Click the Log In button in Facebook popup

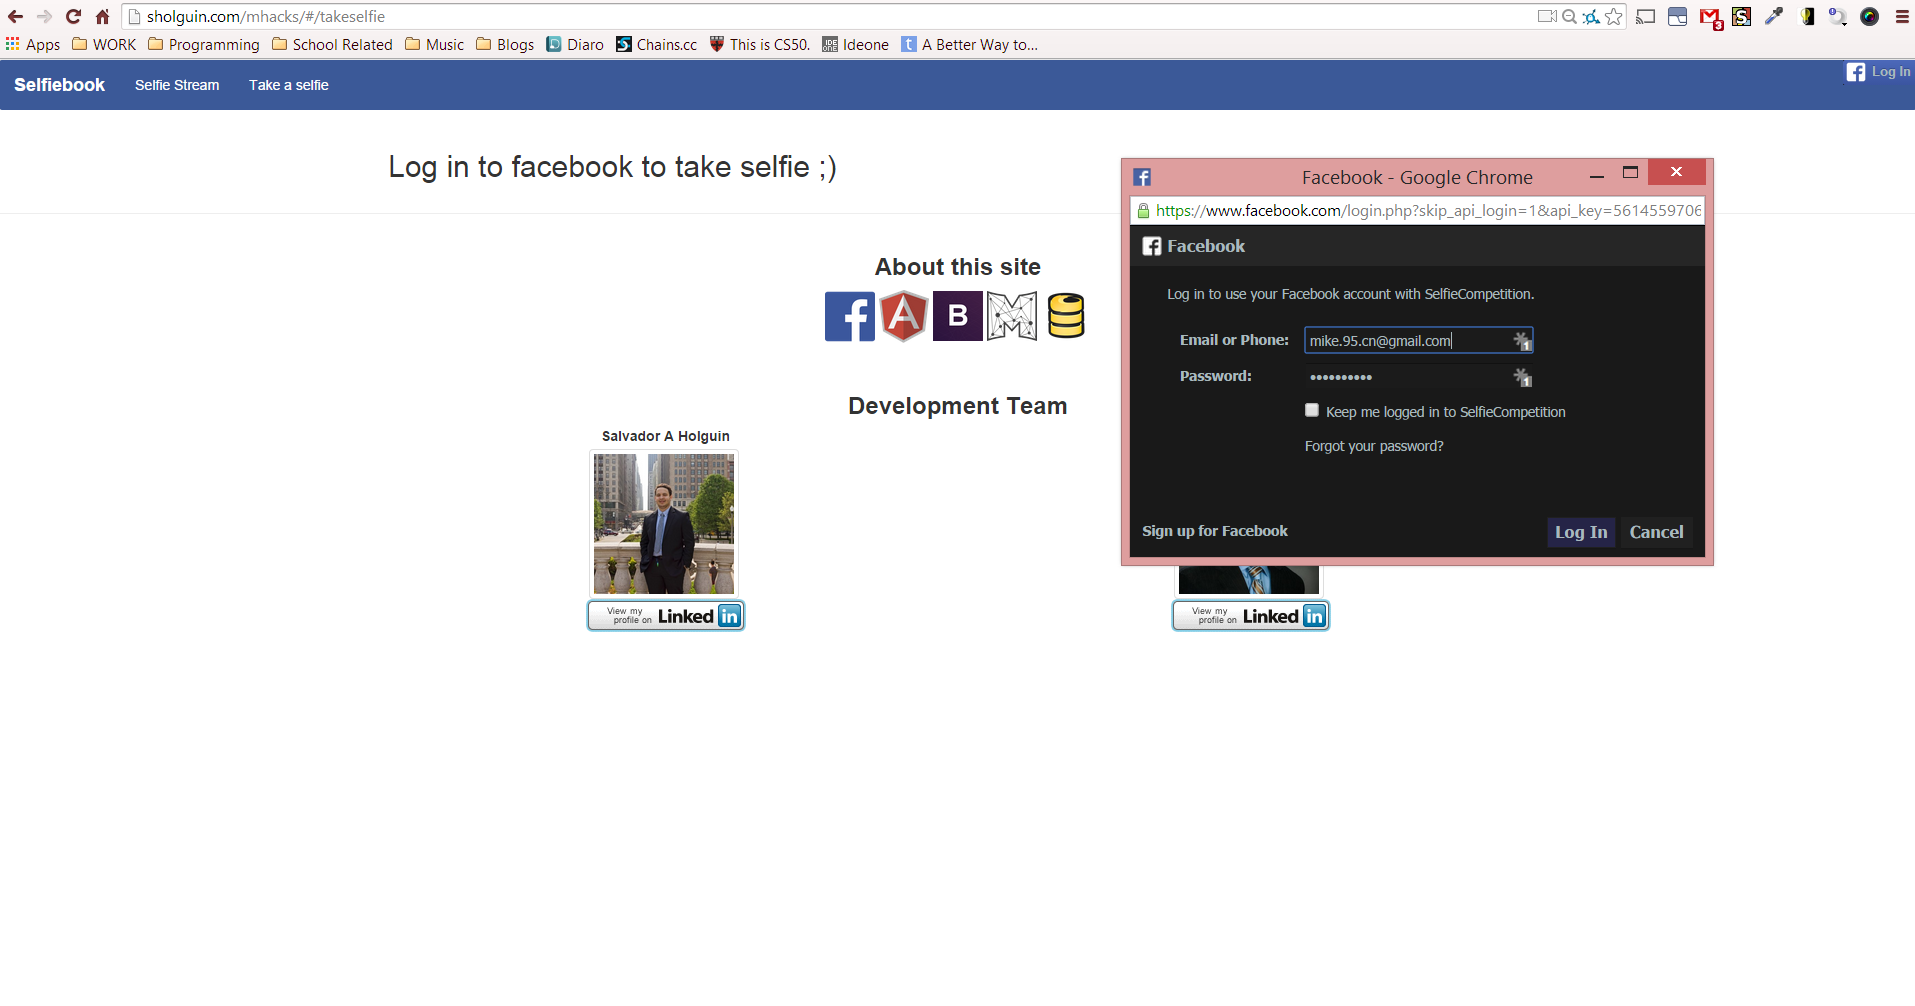1581,532
